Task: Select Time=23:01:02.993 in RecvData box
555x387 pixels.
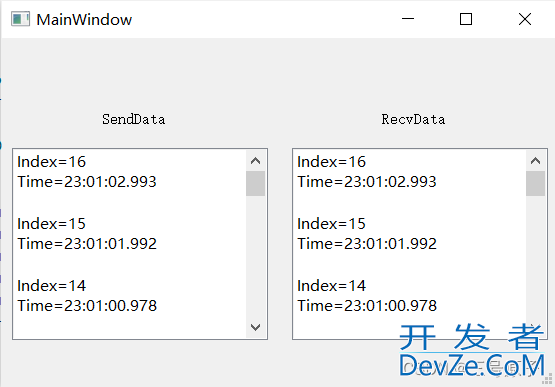Action: pyautogui.click(x=367, y=182)
